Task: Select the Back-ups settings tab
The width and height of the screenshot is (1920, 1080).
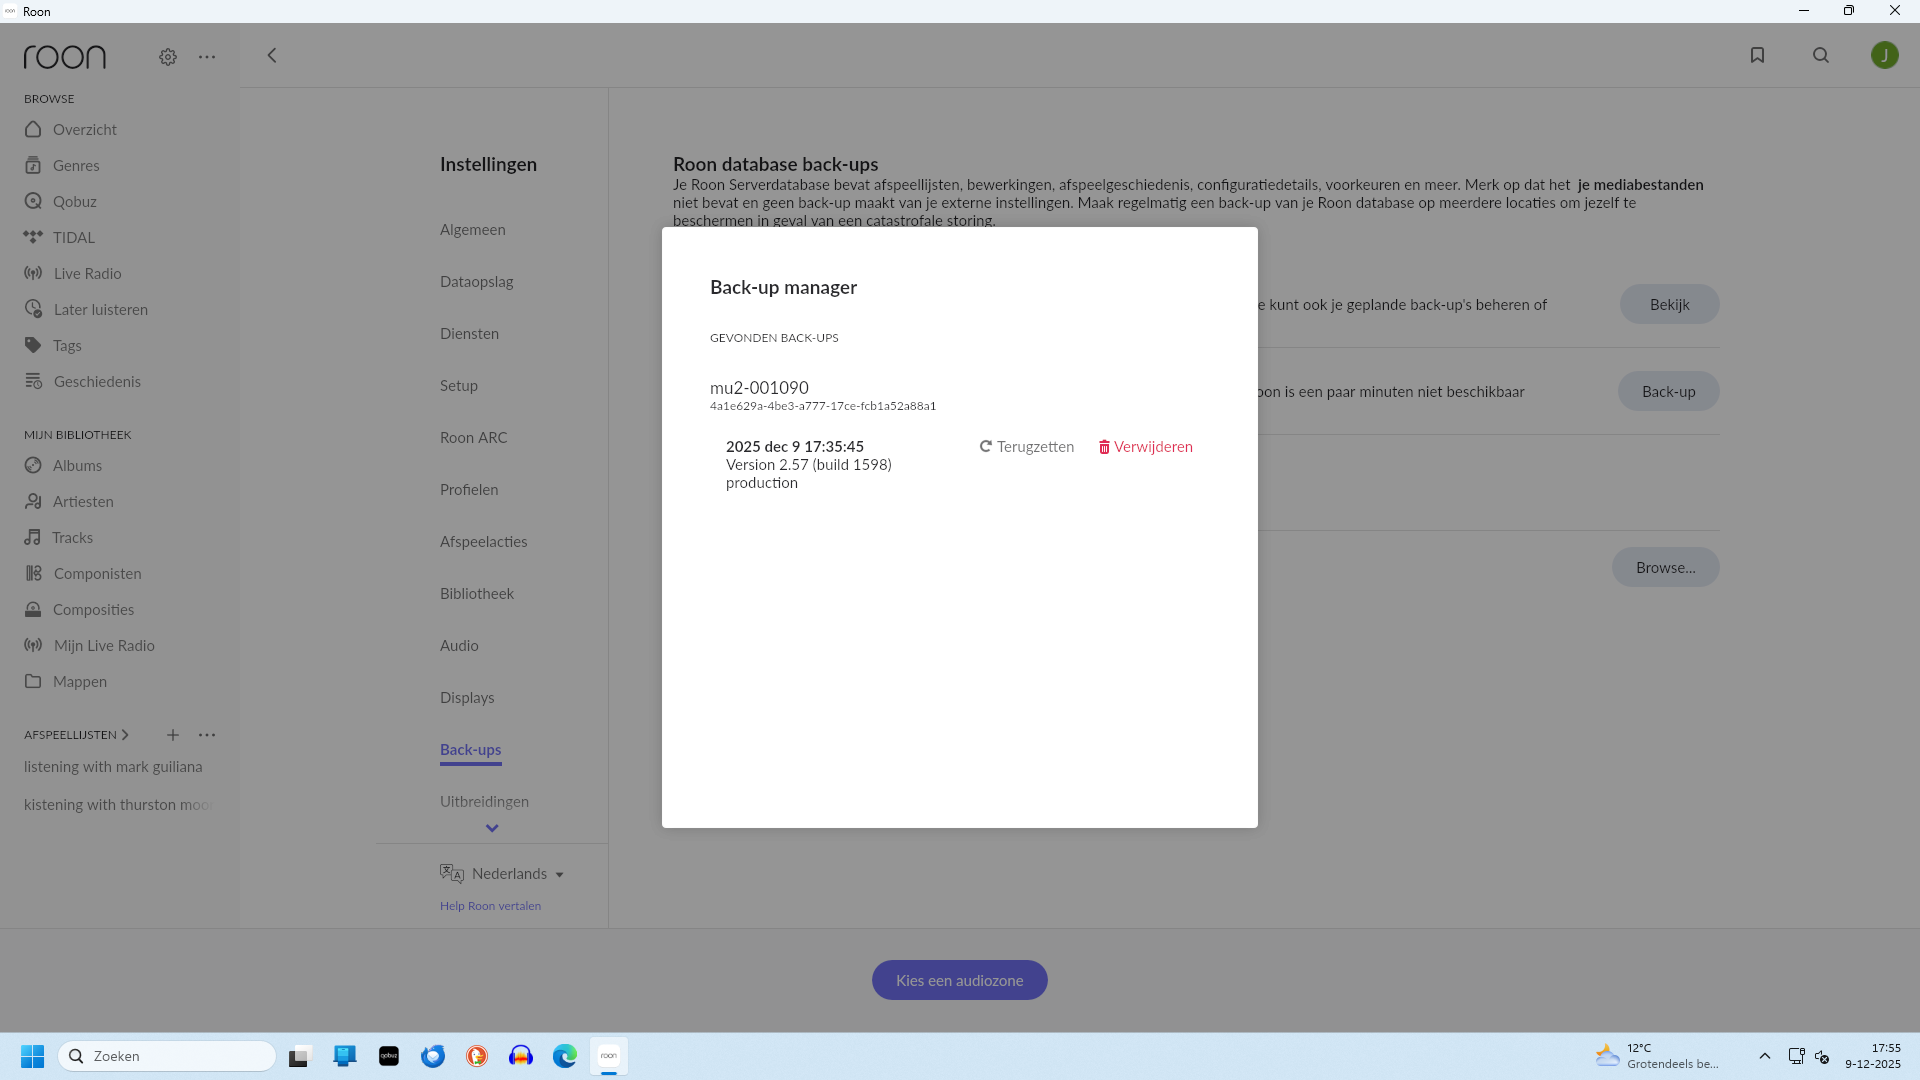Action: pyautogui.click(x=470, y=749)
